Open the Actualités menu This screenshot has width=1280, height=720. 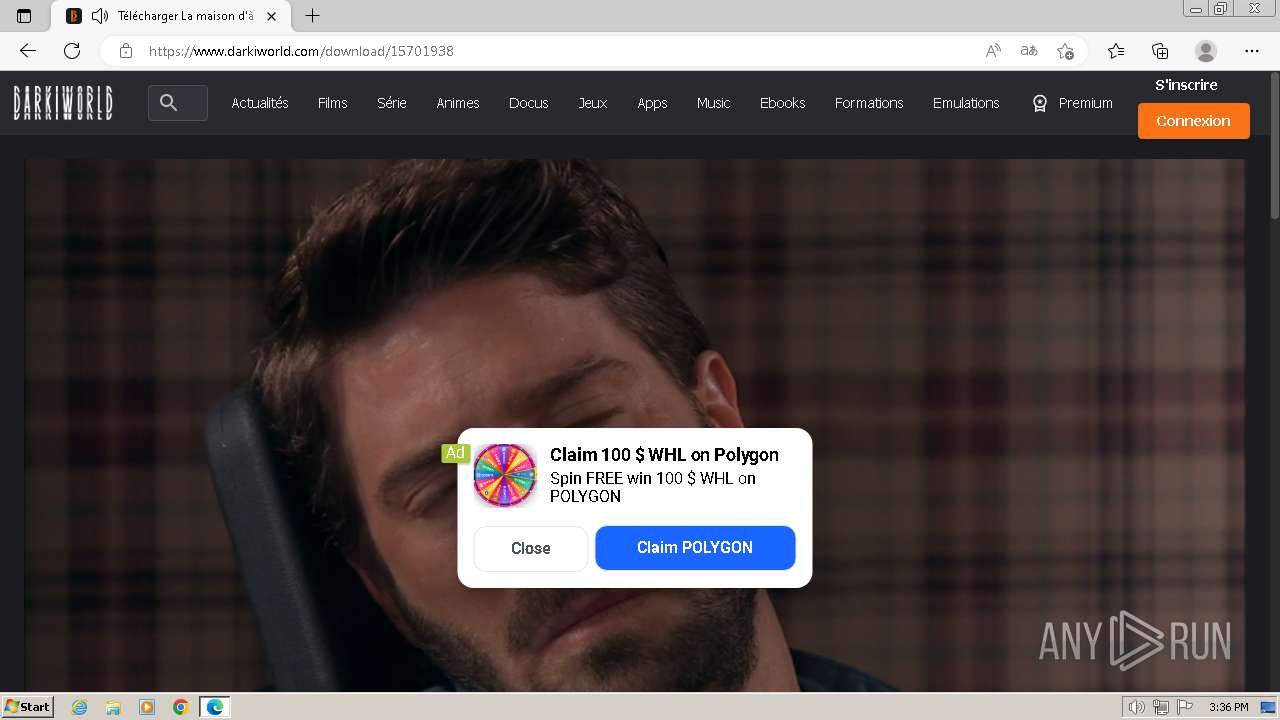click(x=260, y=103)
